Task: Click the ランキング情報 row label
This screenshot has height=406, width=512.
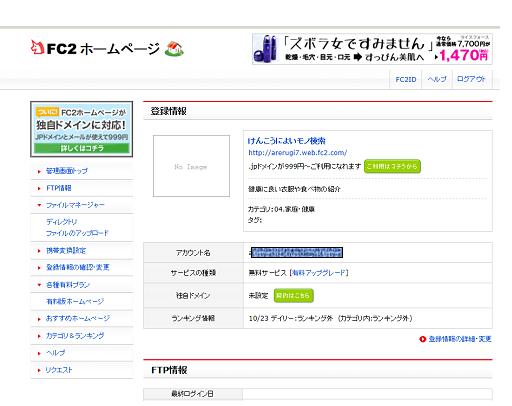Action: coord(193,318)
